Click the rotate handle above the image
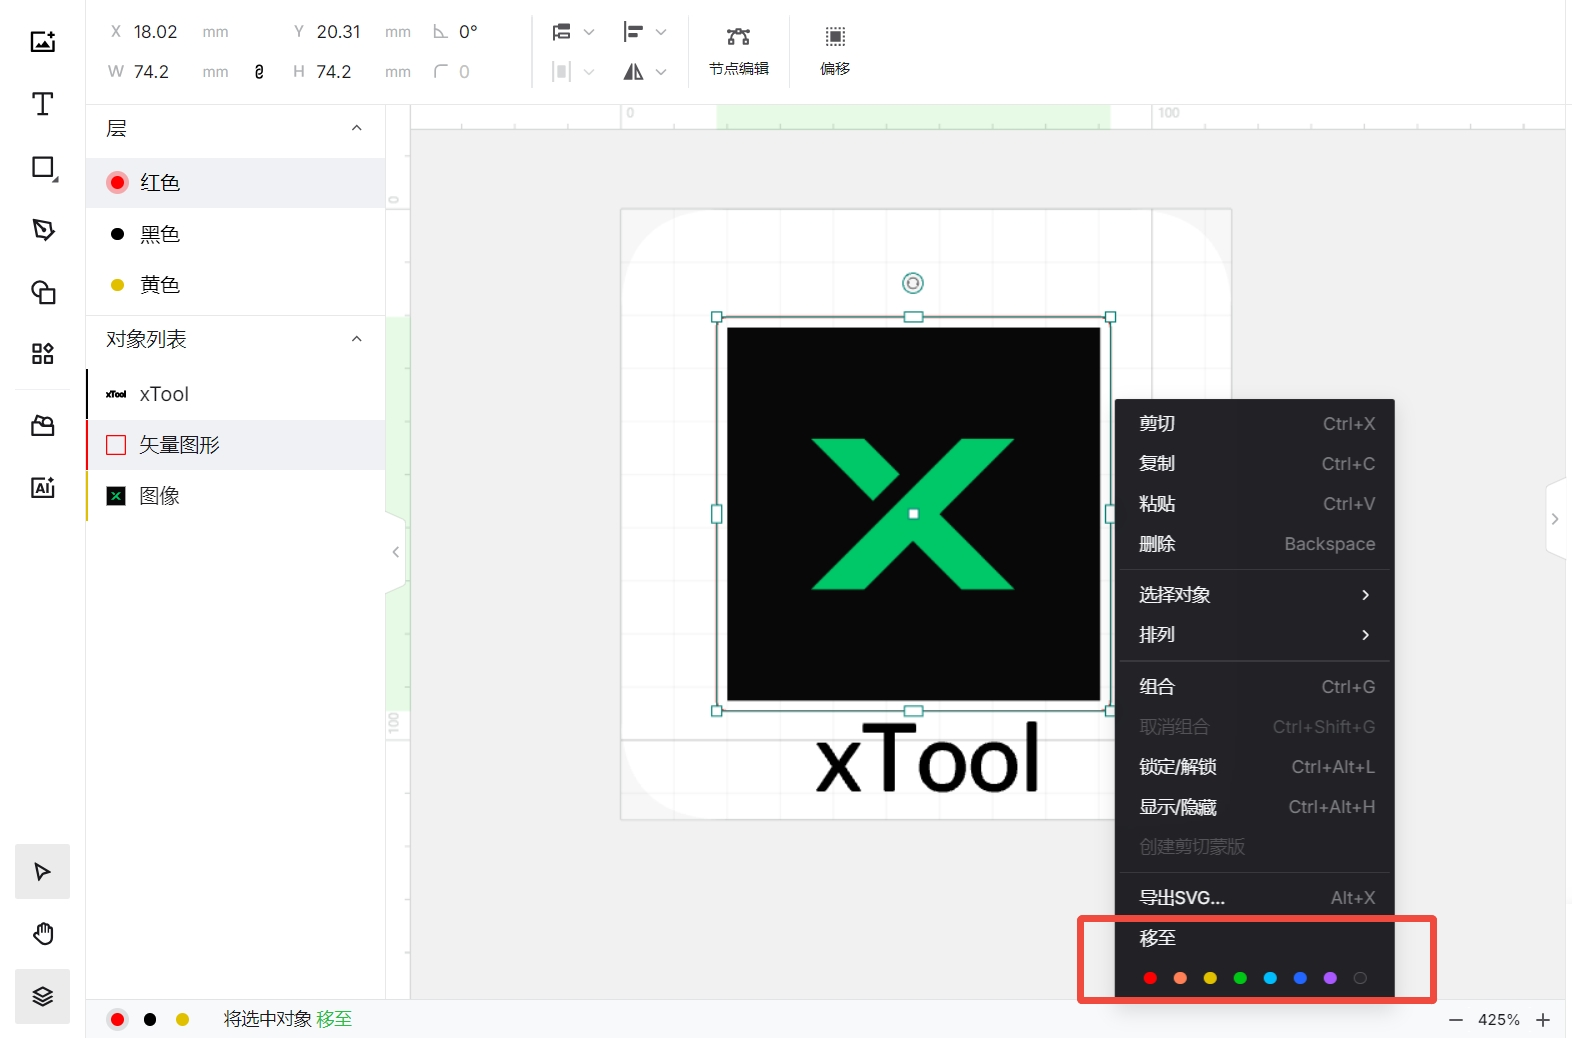The width and height of the screenshot is (1572, 1038). coord(913,283)
